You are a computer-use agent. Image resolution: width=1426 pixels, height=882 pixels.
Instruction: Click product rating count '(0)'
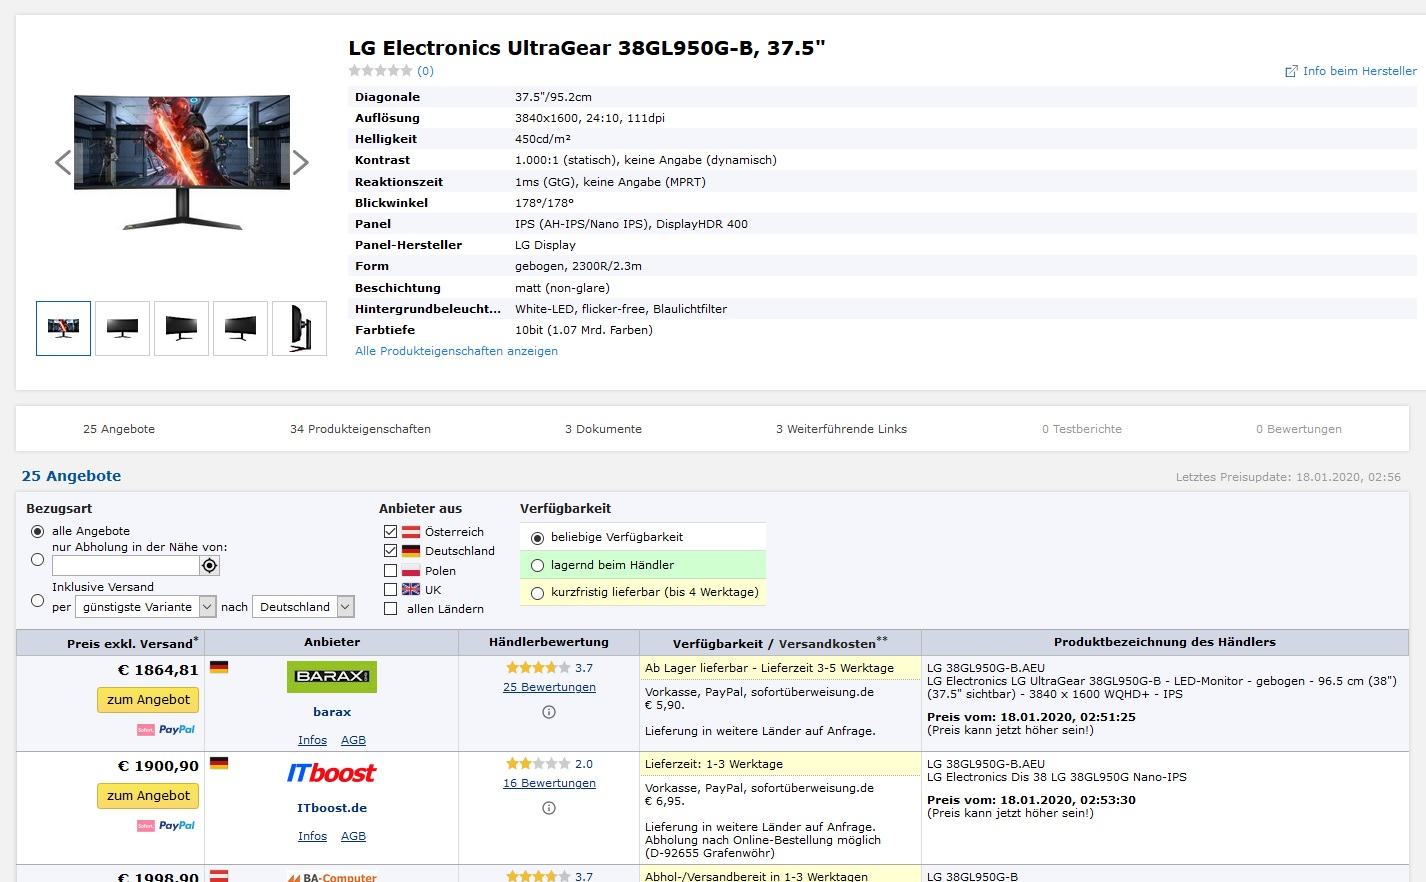(x=425, y=71)
